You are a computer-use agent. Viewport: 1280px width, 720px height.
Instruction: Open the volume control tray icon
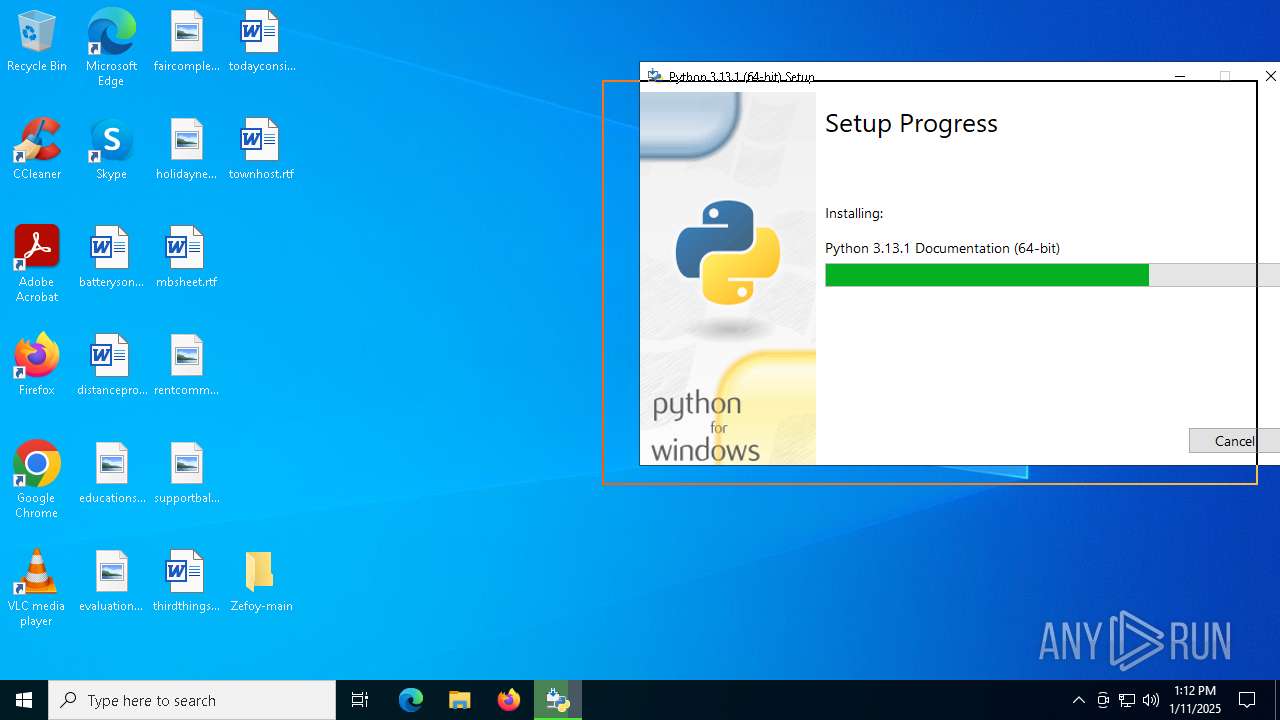point(1151,700)
